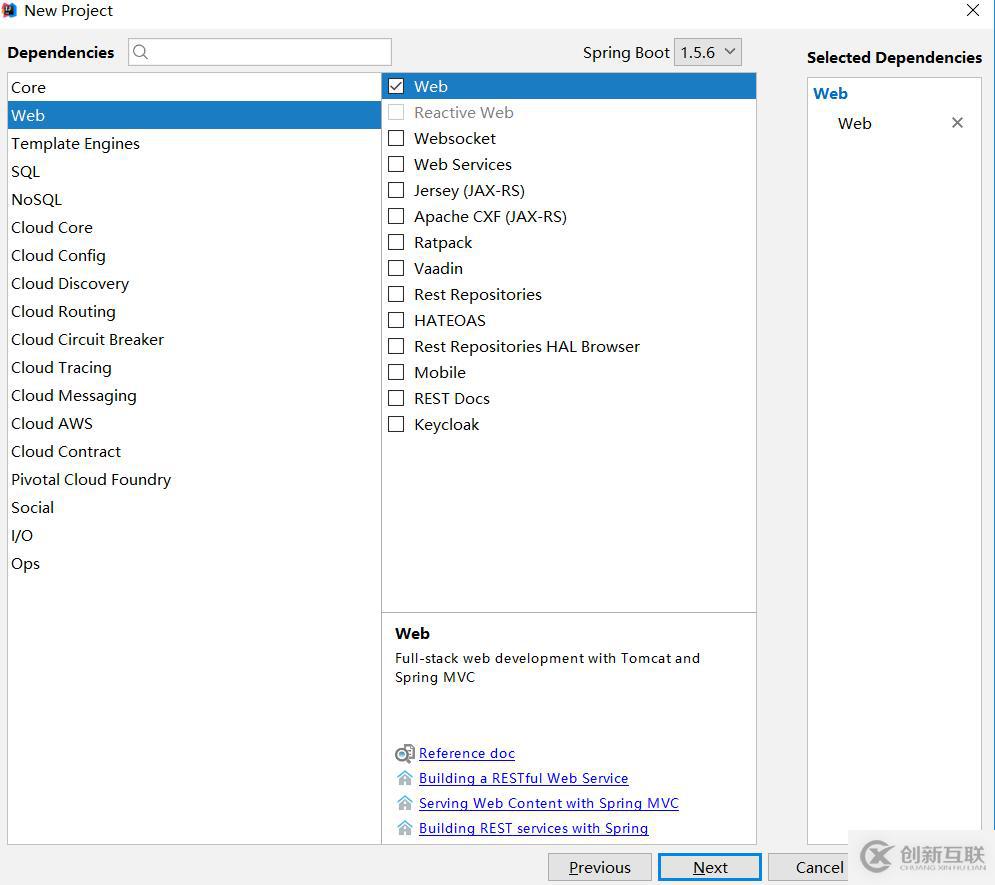Click the search magnifier icon in Dependencies field

point(141,52)
